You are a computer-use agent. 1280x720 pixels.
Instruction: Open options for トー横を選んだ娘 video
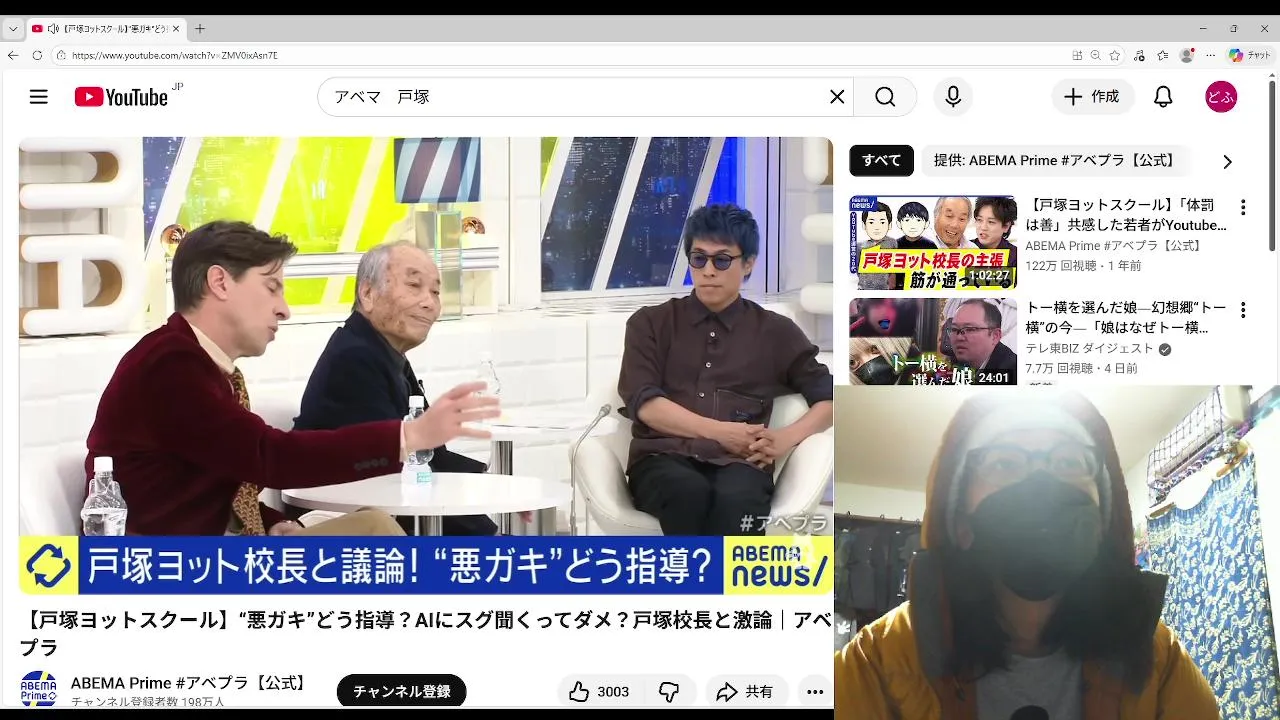coord(1243,310)
